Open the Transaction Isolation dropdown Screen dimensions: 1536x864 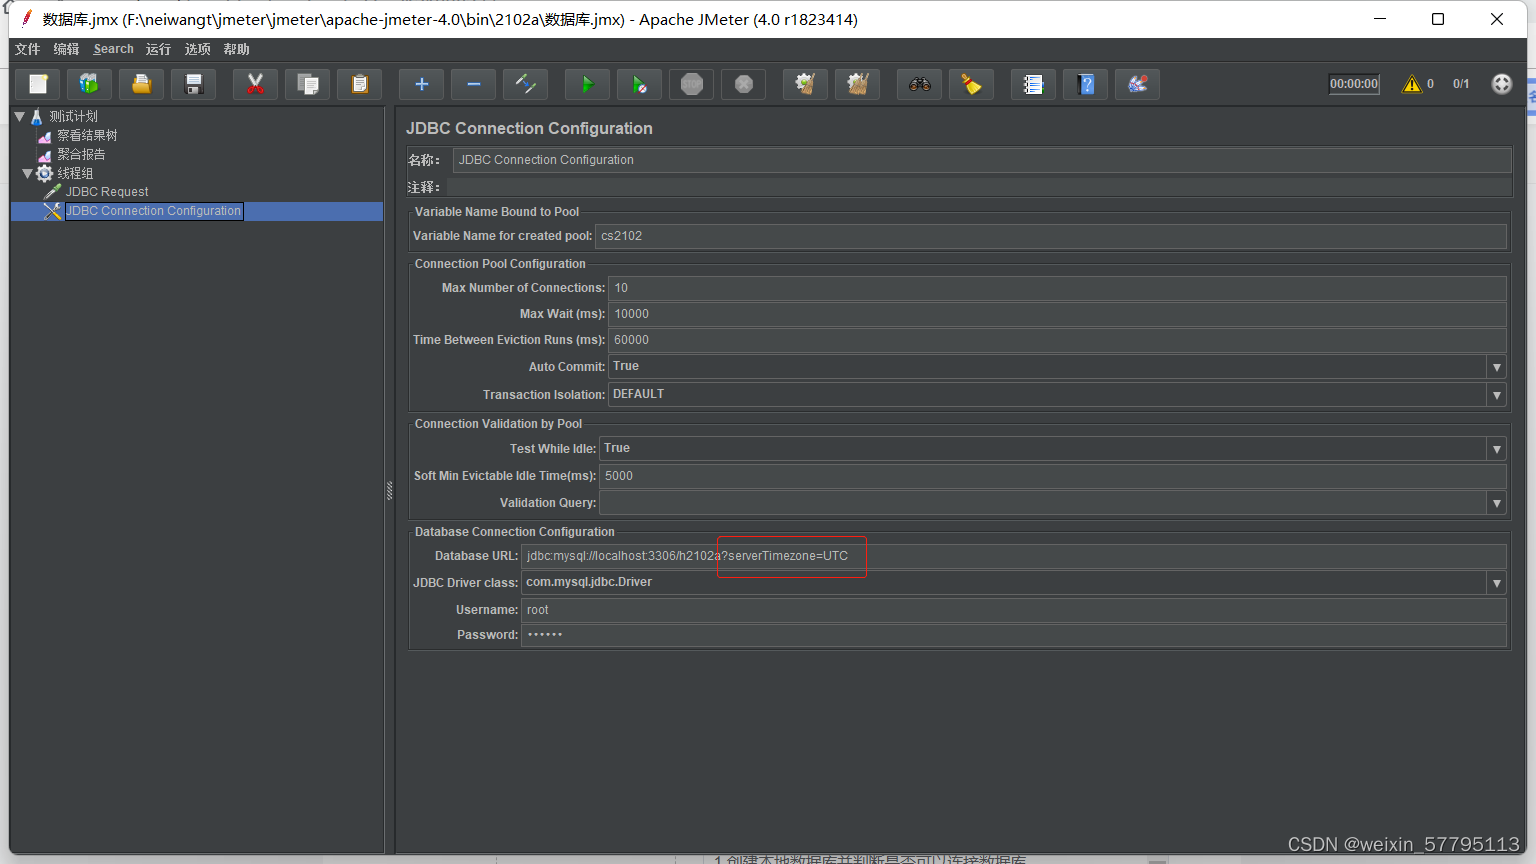coord(1496,395)
